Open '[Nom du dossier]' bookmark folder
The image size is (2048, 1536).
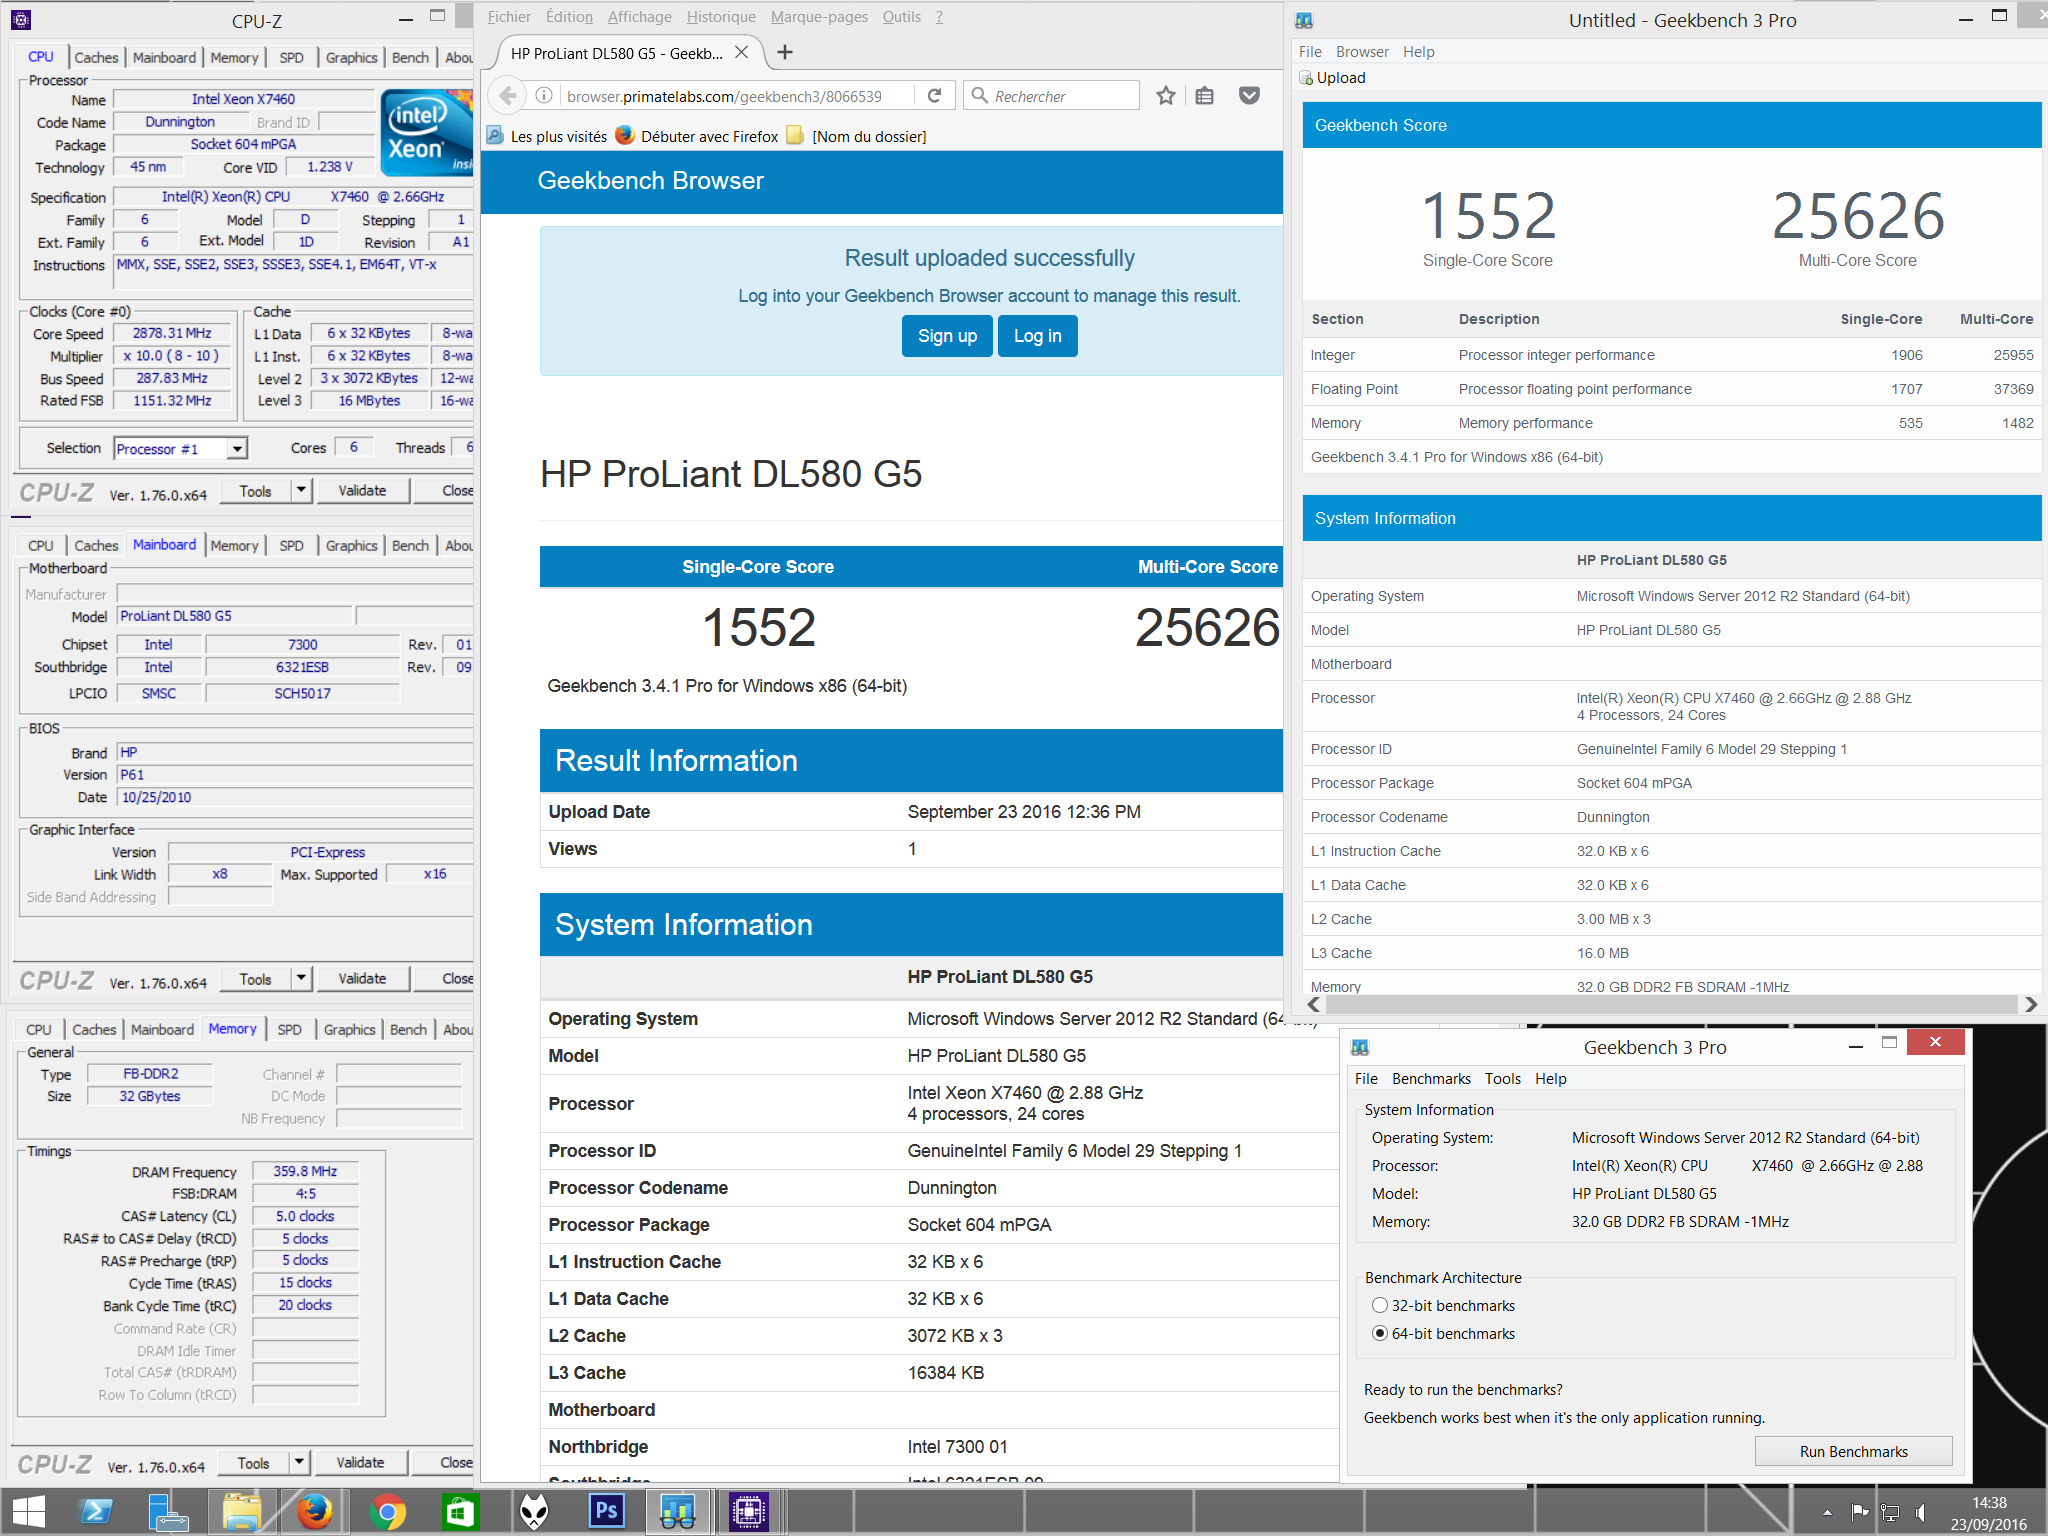point(857,136)
